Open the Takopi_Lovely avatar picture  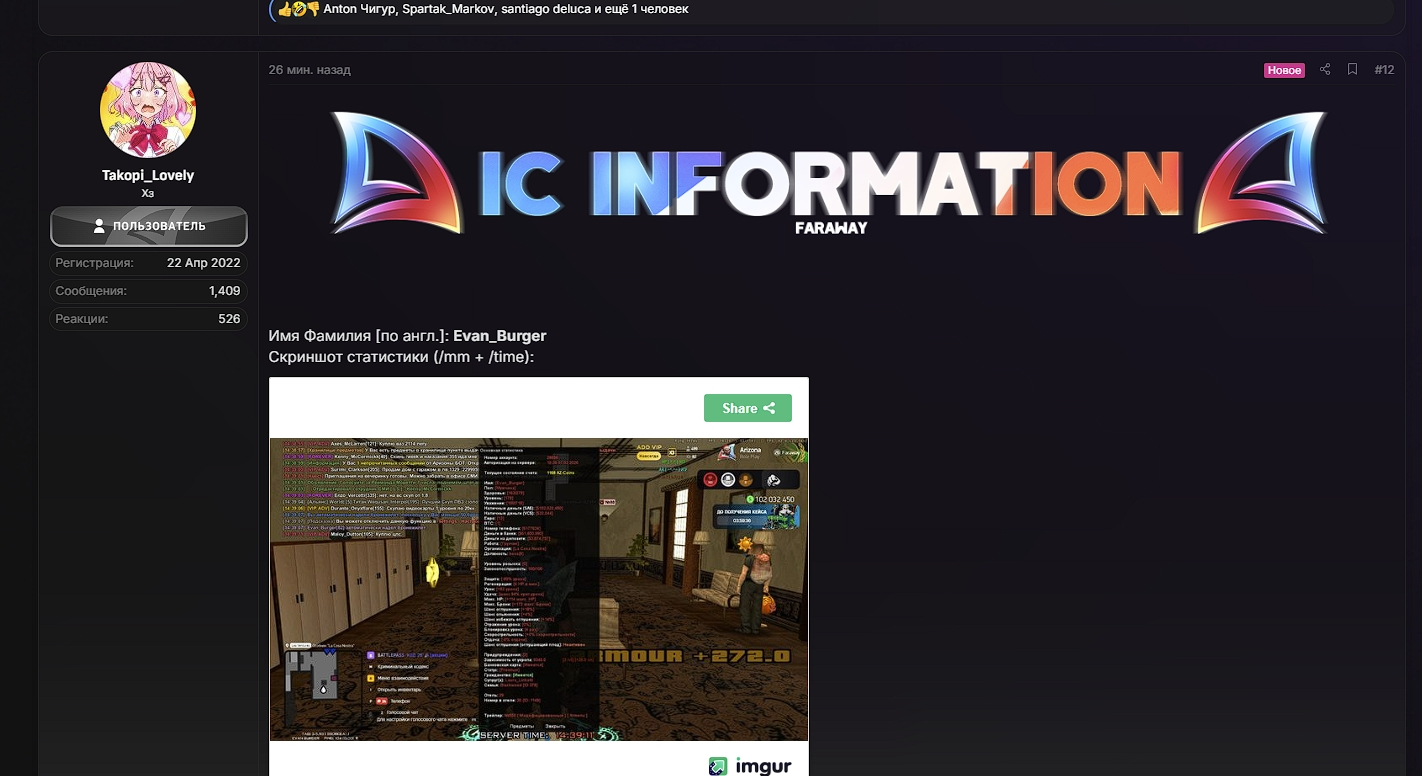click(x=148, y=110)
